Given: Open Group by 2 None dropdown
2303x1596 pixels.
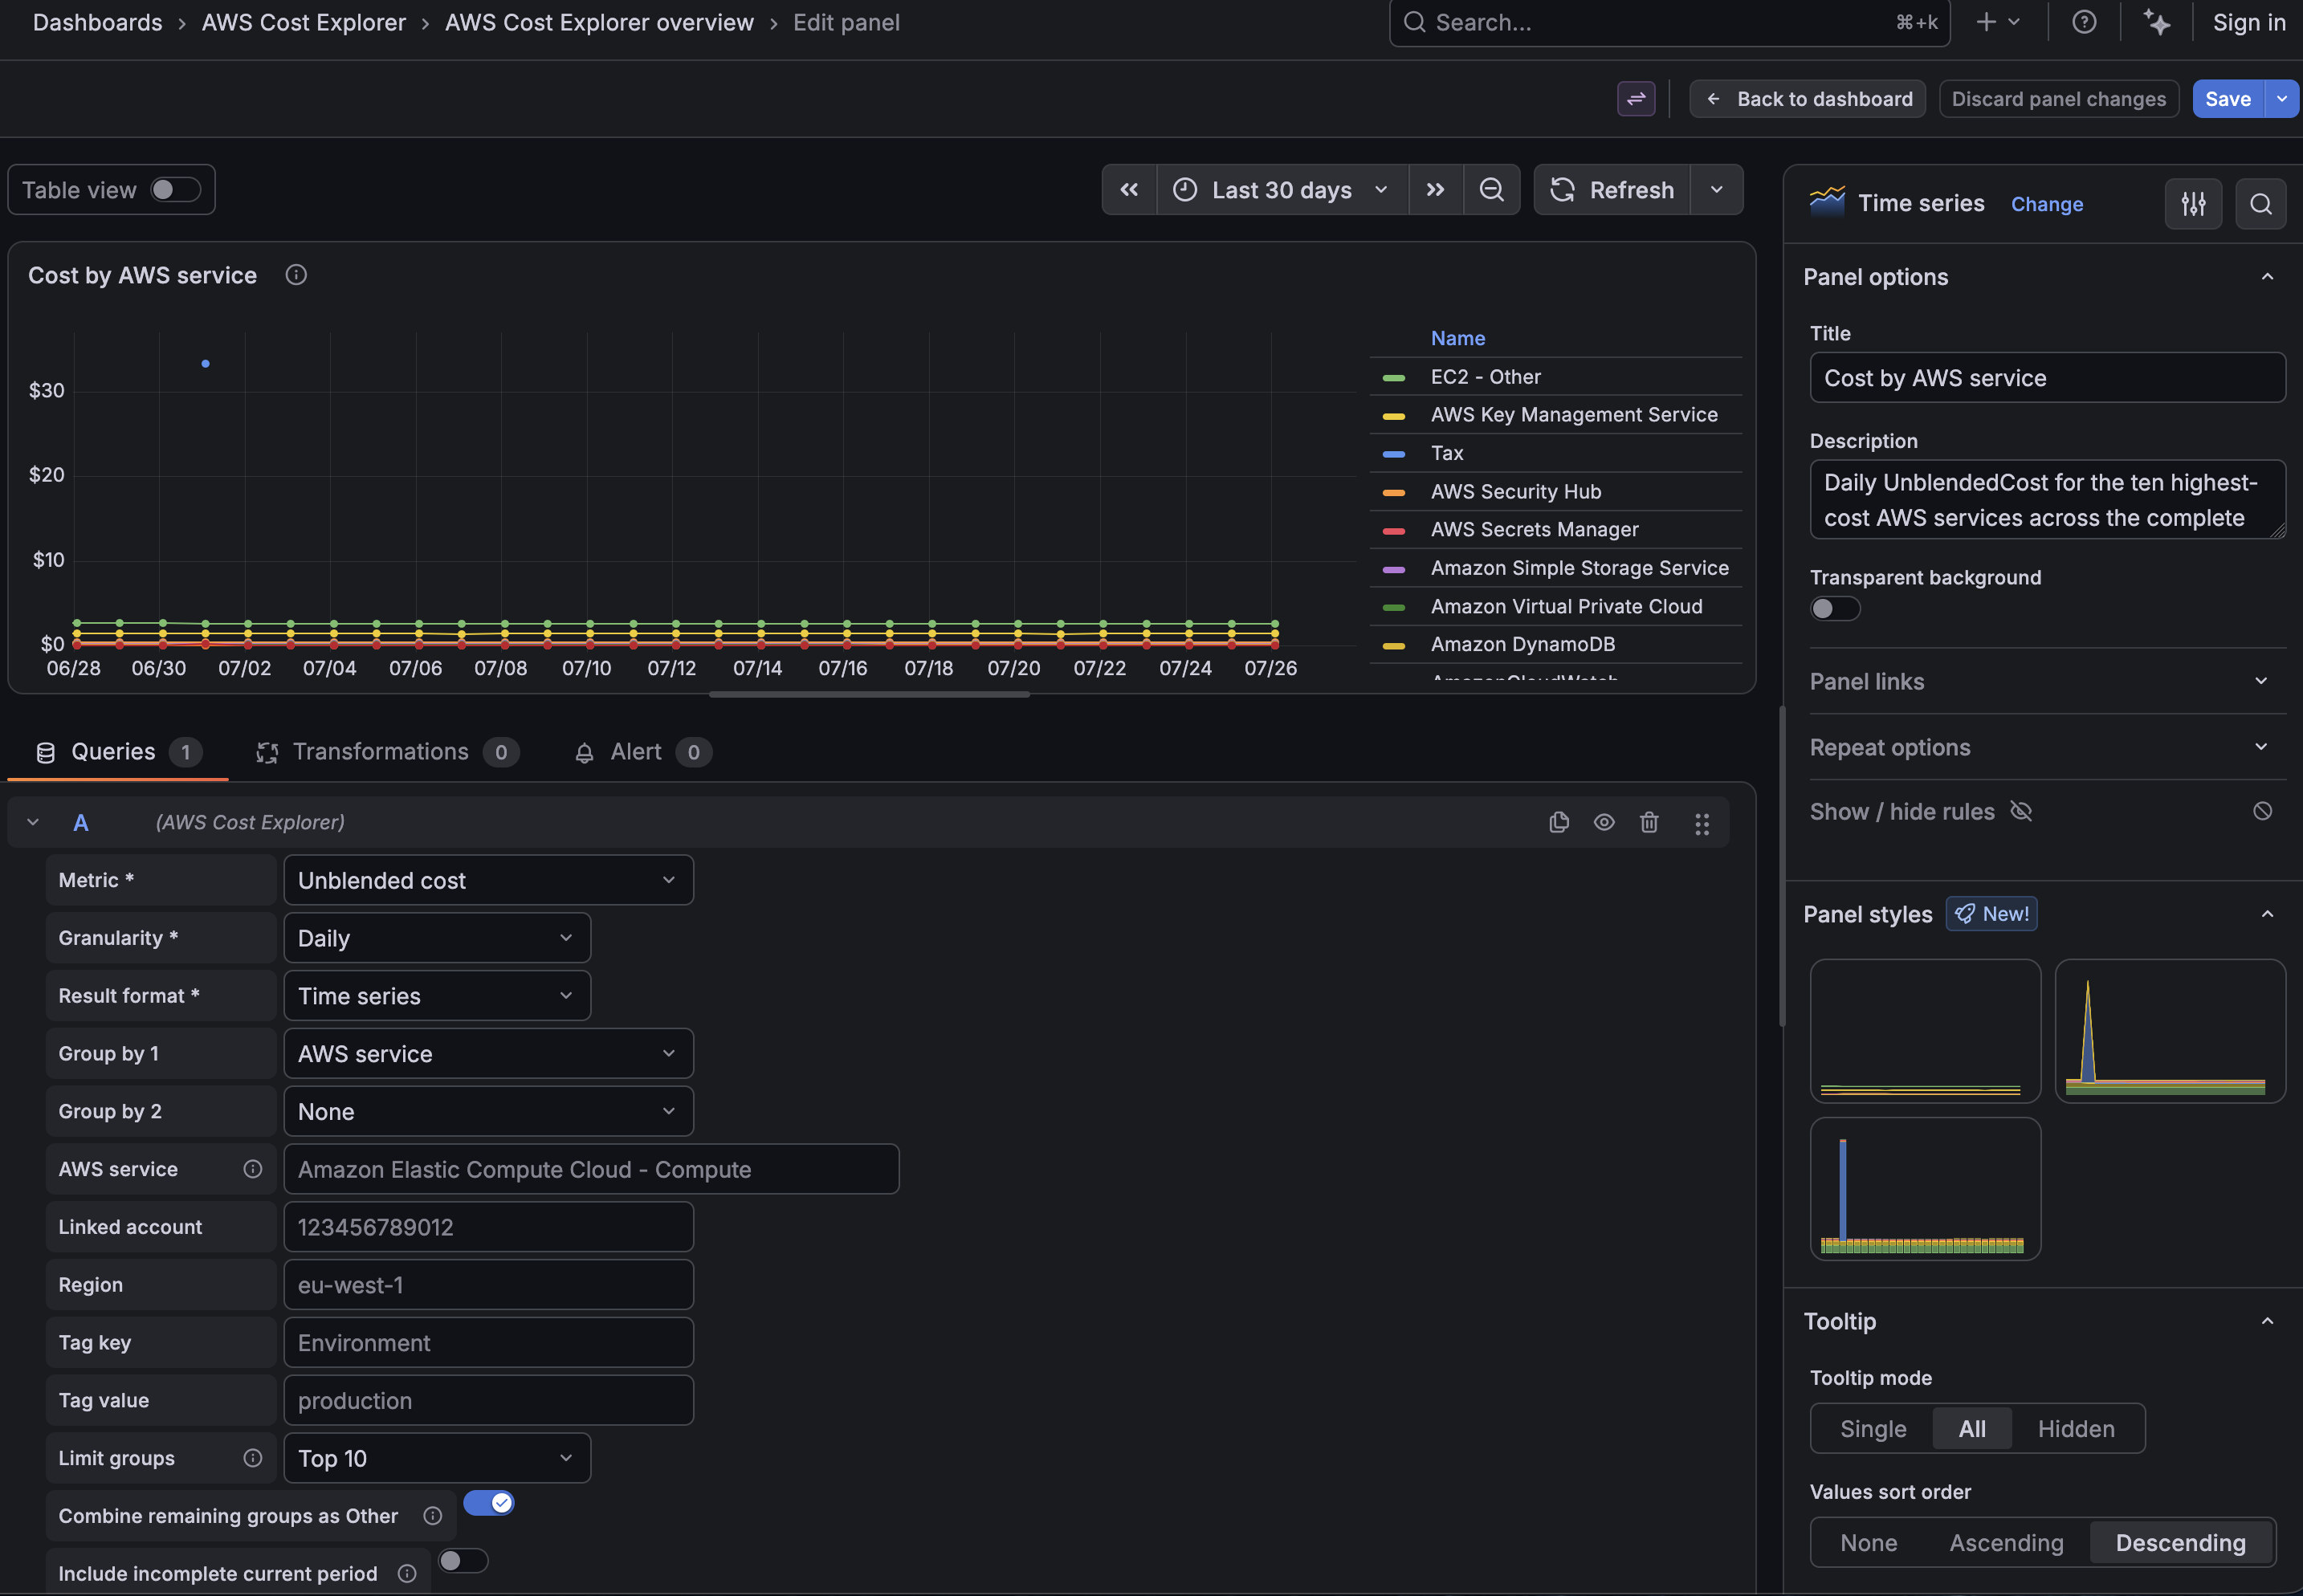Looking at the screenshot, I should tap(488, 1112).
